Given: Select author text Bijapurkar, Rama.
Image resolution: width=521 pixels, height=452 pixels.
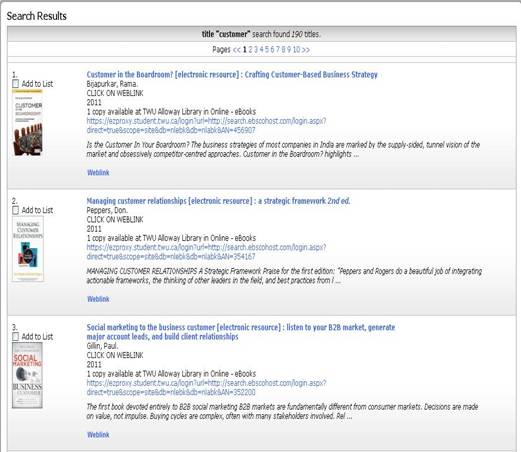Looking at the screenshot, I should 112,84.
